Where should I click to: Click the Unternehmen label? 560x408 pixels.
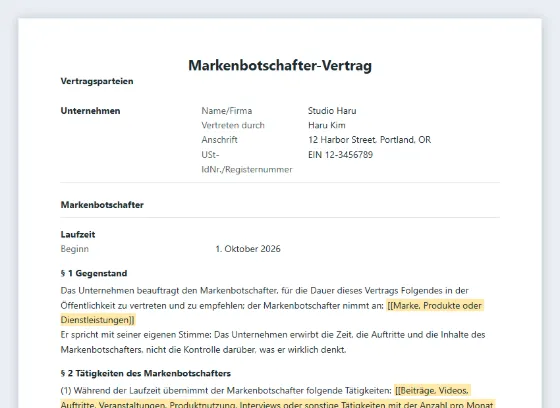pos(90,111)
